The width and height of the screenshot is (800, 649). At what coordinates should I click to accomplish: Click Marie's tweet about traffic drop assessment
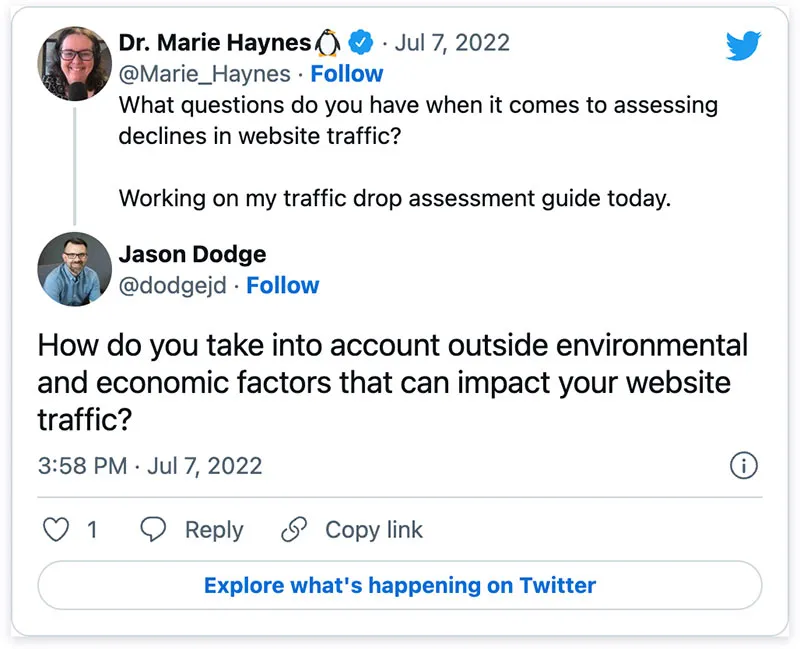tap(394, 197)
